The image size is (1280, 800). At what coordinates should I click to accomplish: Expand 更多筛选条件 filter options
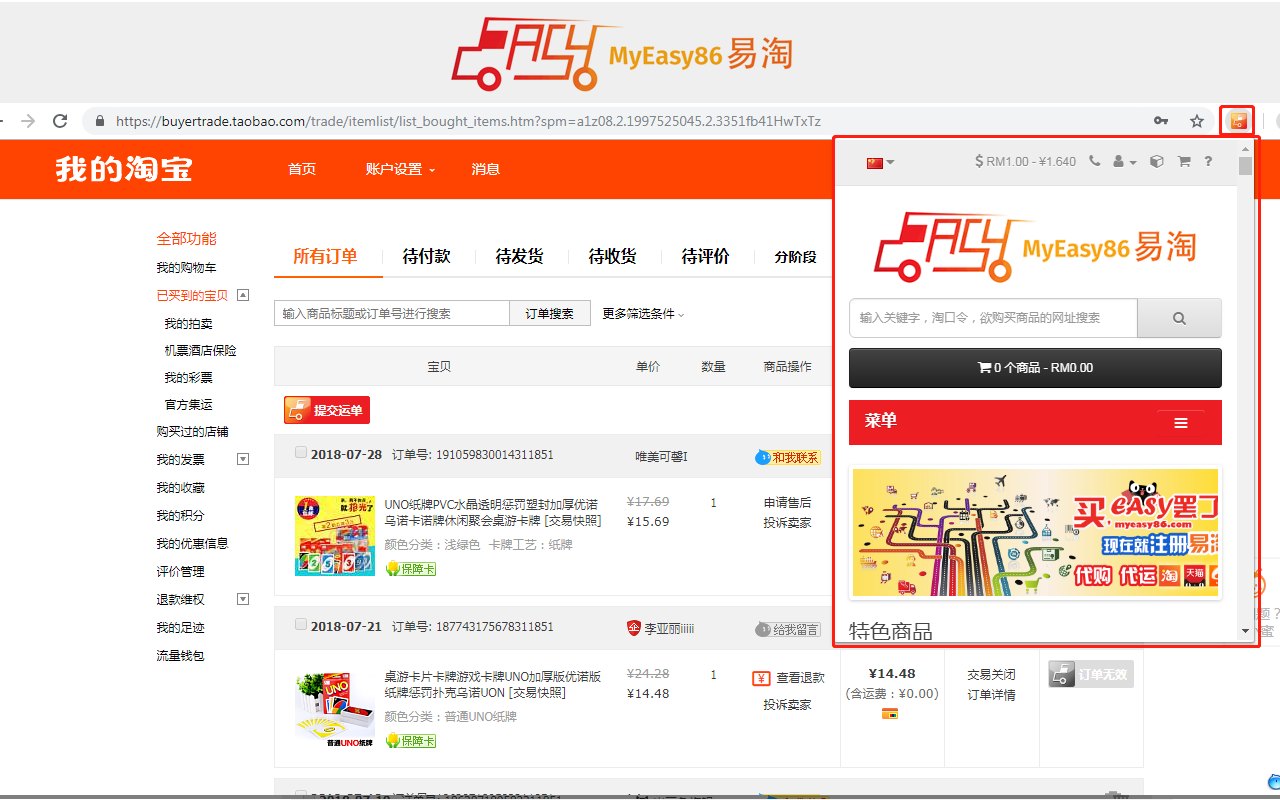(643, 313)
